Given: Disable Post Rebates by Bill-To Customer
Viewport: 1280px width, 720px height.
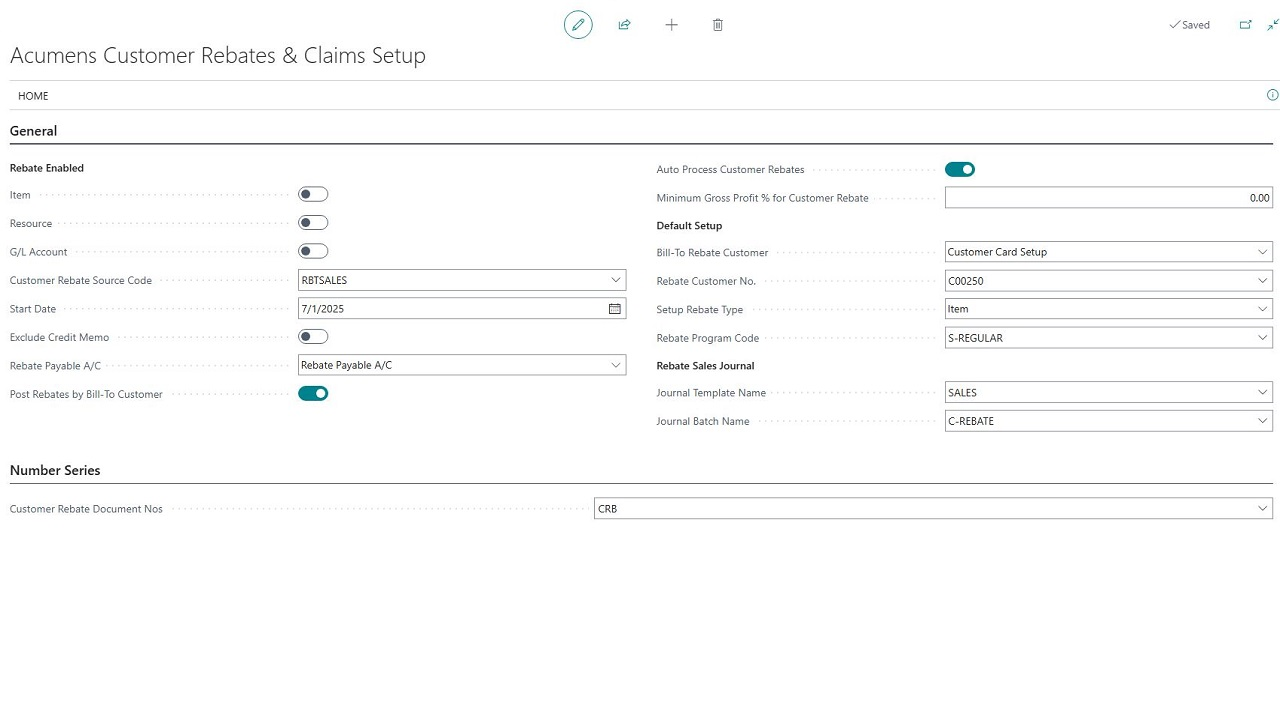Looking at the screenshot, I should 313,394.
